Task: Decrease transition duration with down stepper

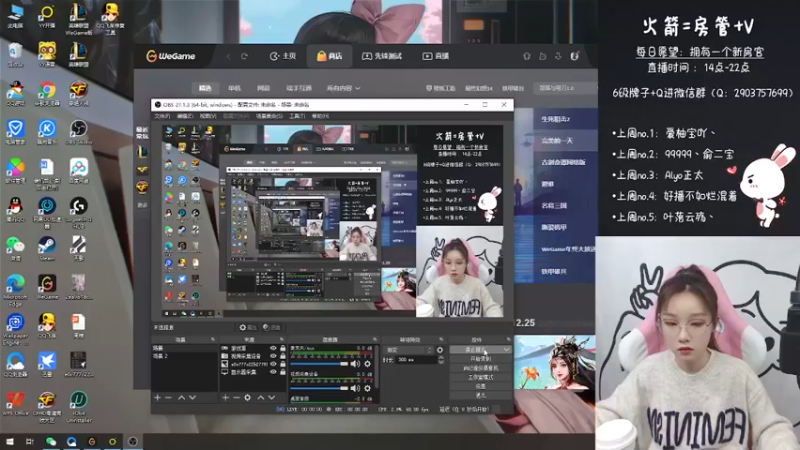Action: 441,362
